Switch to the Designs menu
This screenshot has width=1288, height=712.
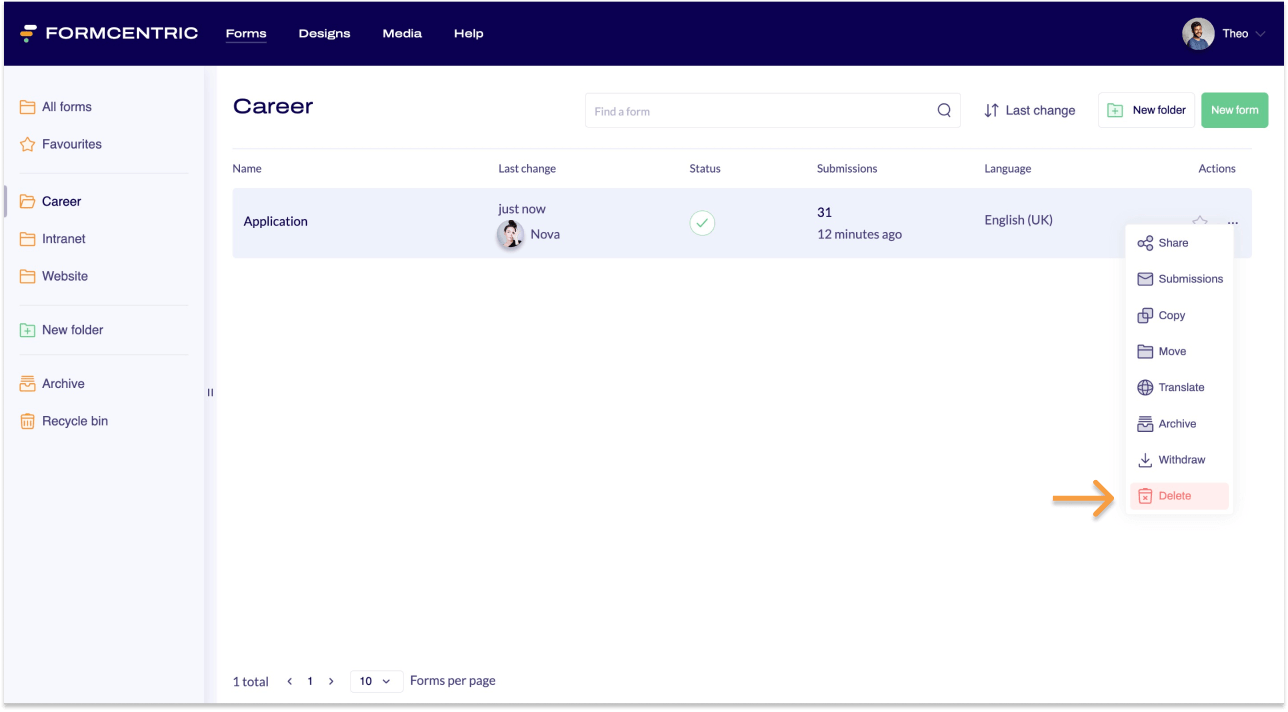(324, 33)
